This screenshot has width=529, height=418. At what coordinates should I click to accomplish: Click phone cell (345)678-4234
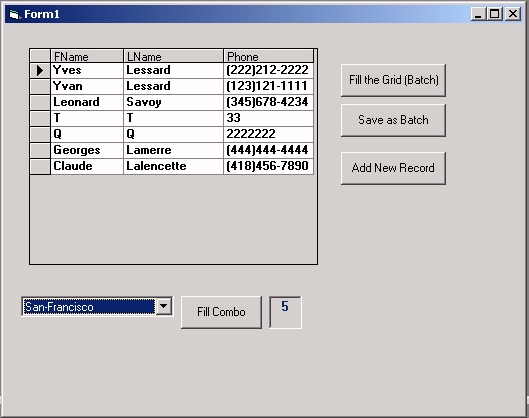(x=269, y=102)
